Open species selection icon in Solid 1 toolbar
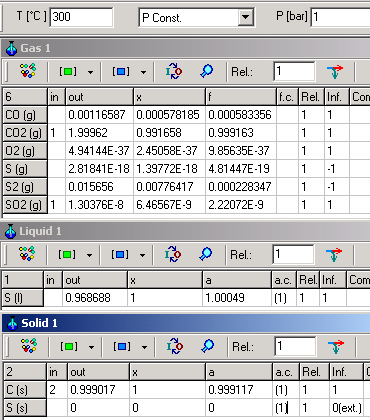This screenshot has width=370, height=420. click(29, 346)
